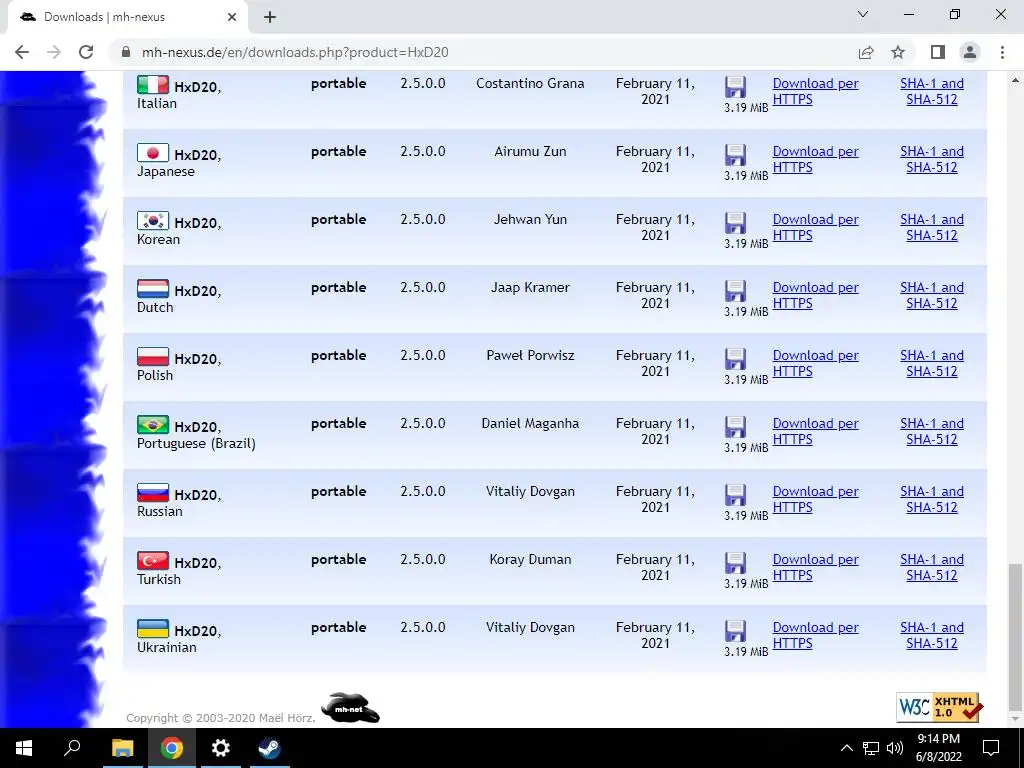Open SHA-1 and SHA-512 link for Turkish
The image size is (1024, 768).
[x=932, y=567]
